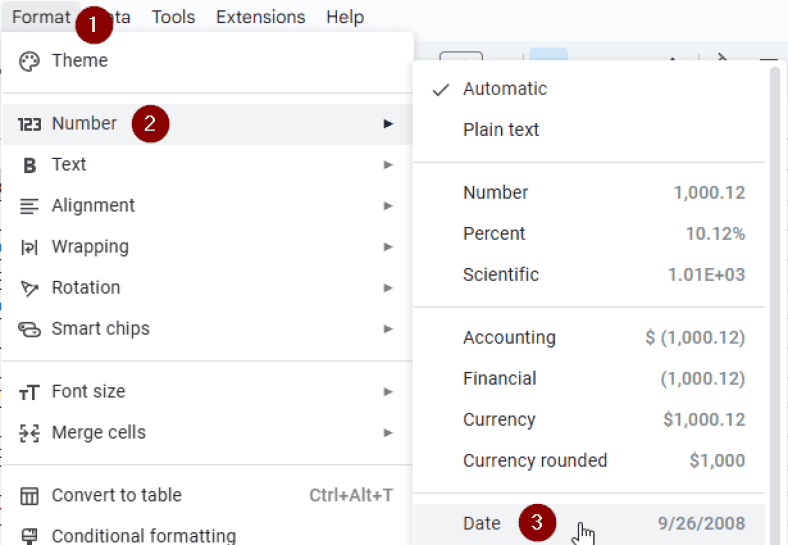Open the Extensions menu
Viewport: 788px width, 545px height.
(260, 17)
